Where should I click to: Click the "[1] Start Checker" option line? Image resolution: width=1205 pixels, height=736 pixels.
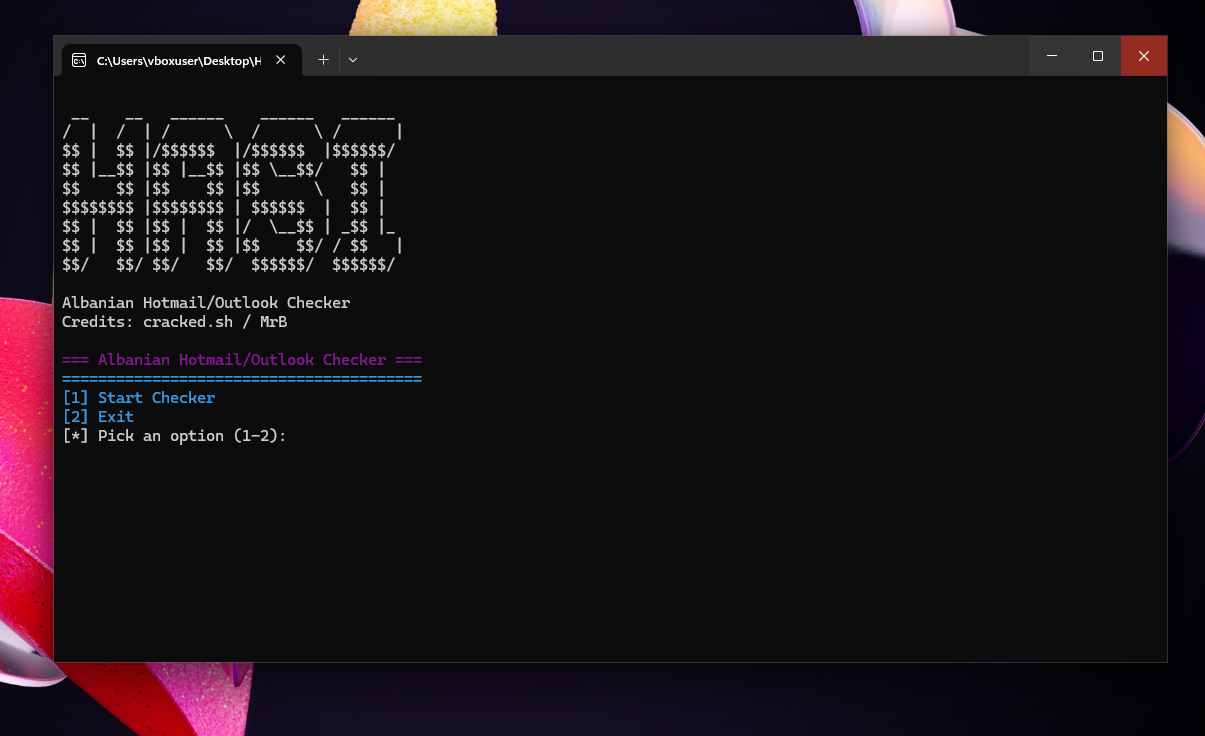[139, 398]
